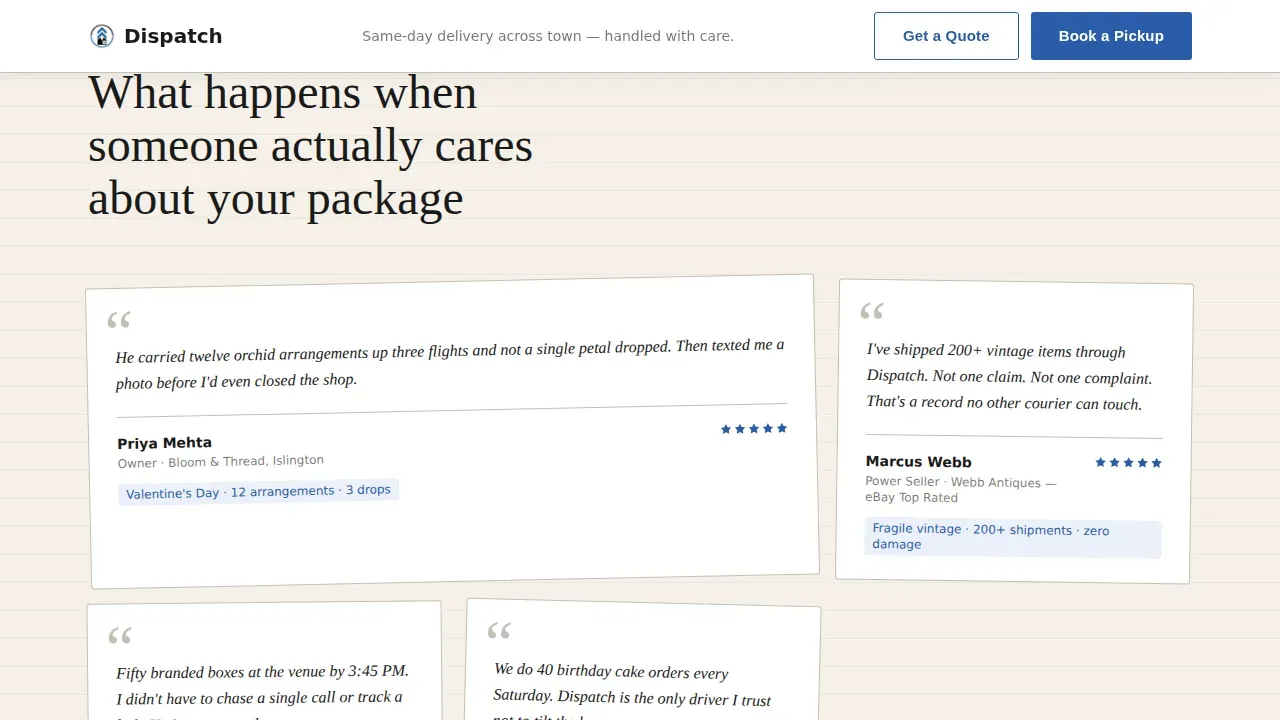Image resolution: width=1280 pixels, height=720 pixels.
Task: Click quote mark icon in Fifty branded boxes card
Action: 120,636
